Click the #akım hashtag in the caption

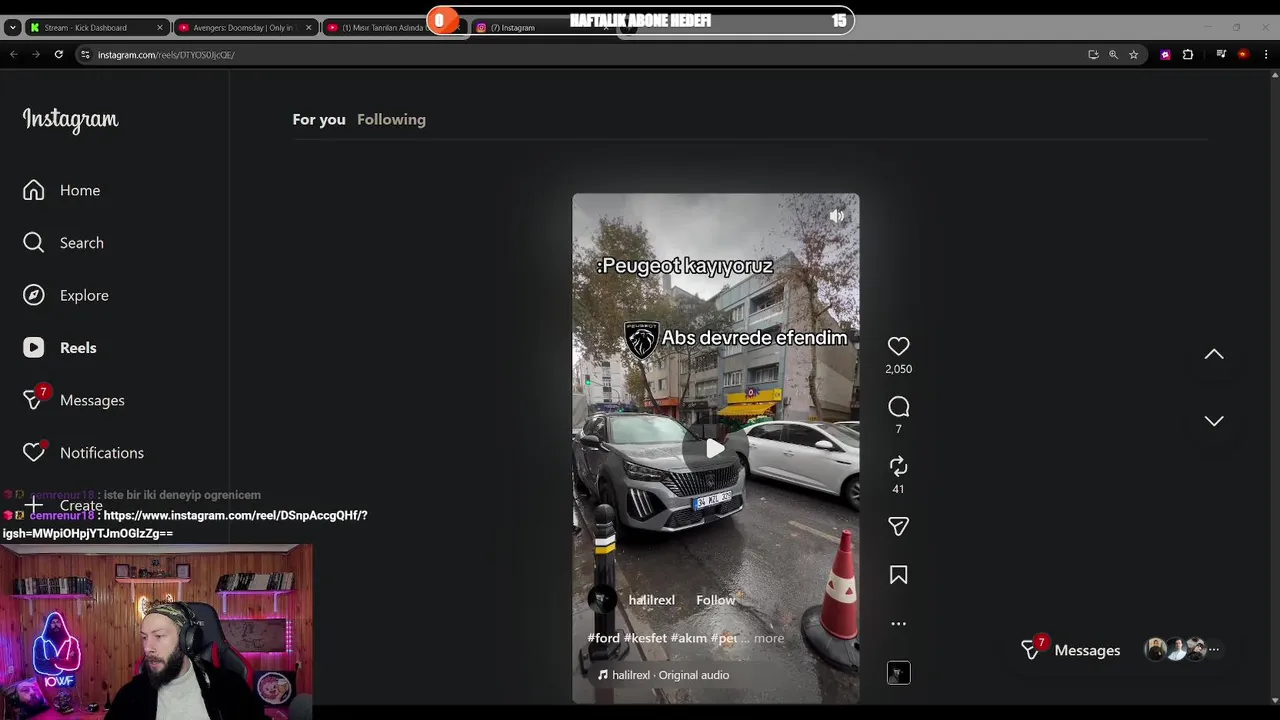[689, 638]
